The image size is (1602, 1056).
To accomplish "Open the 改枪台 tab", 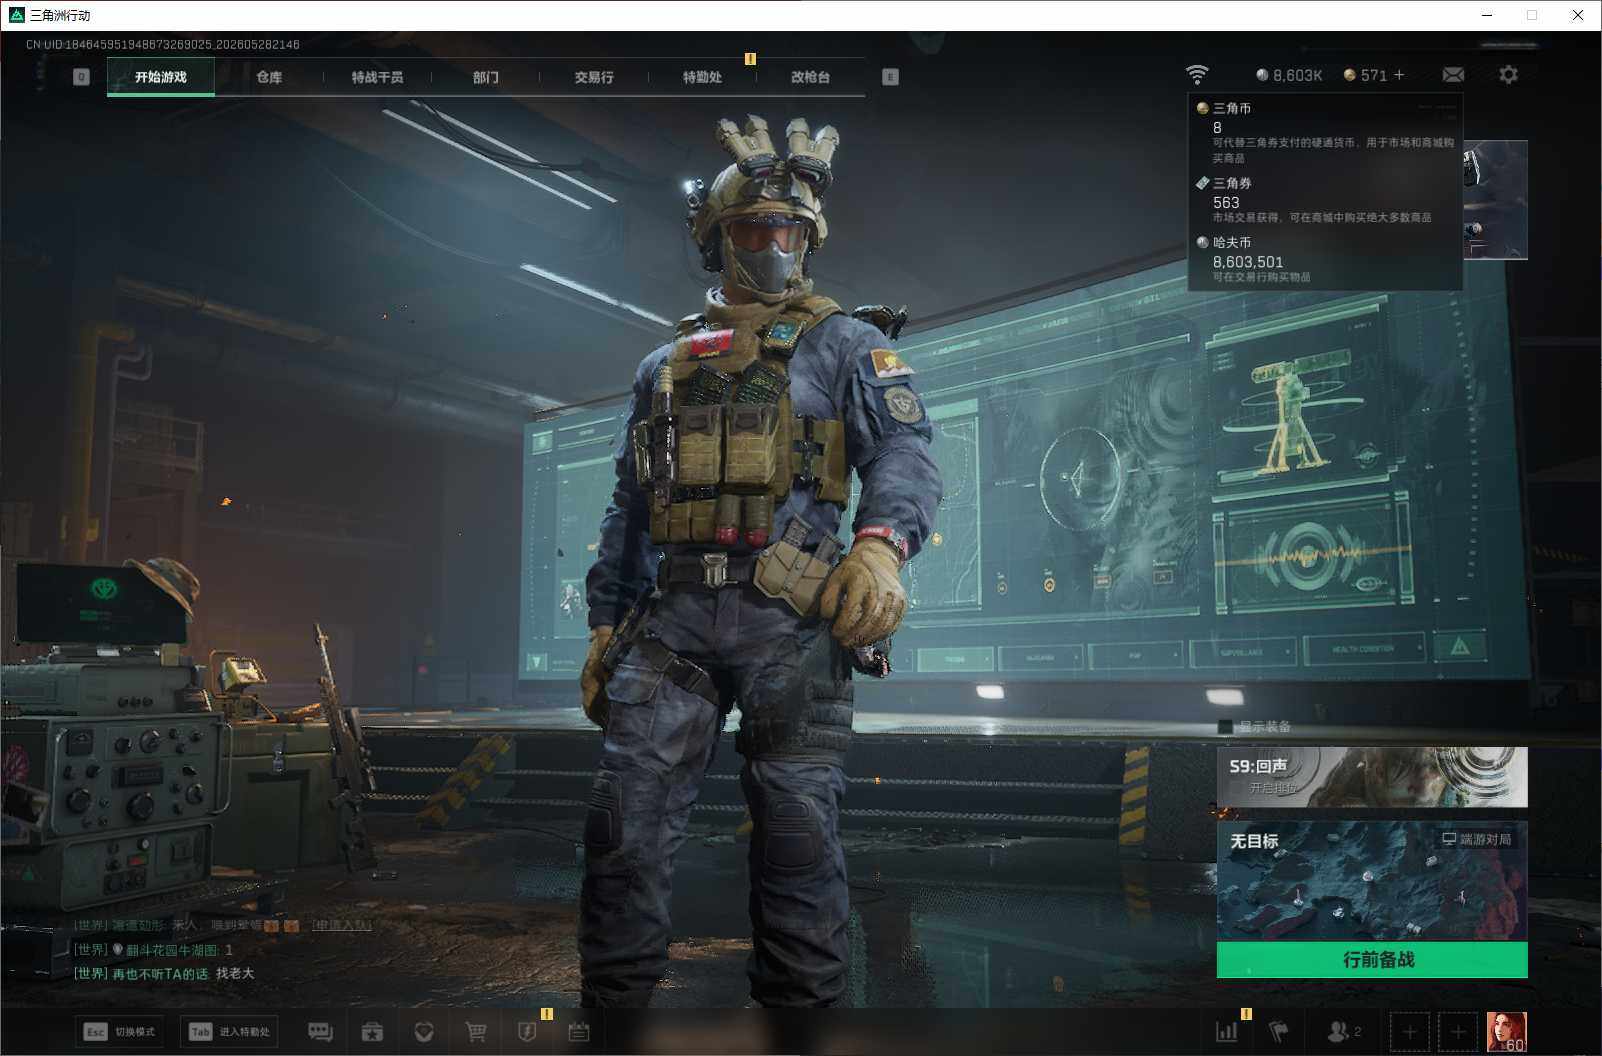I will 810,77.
